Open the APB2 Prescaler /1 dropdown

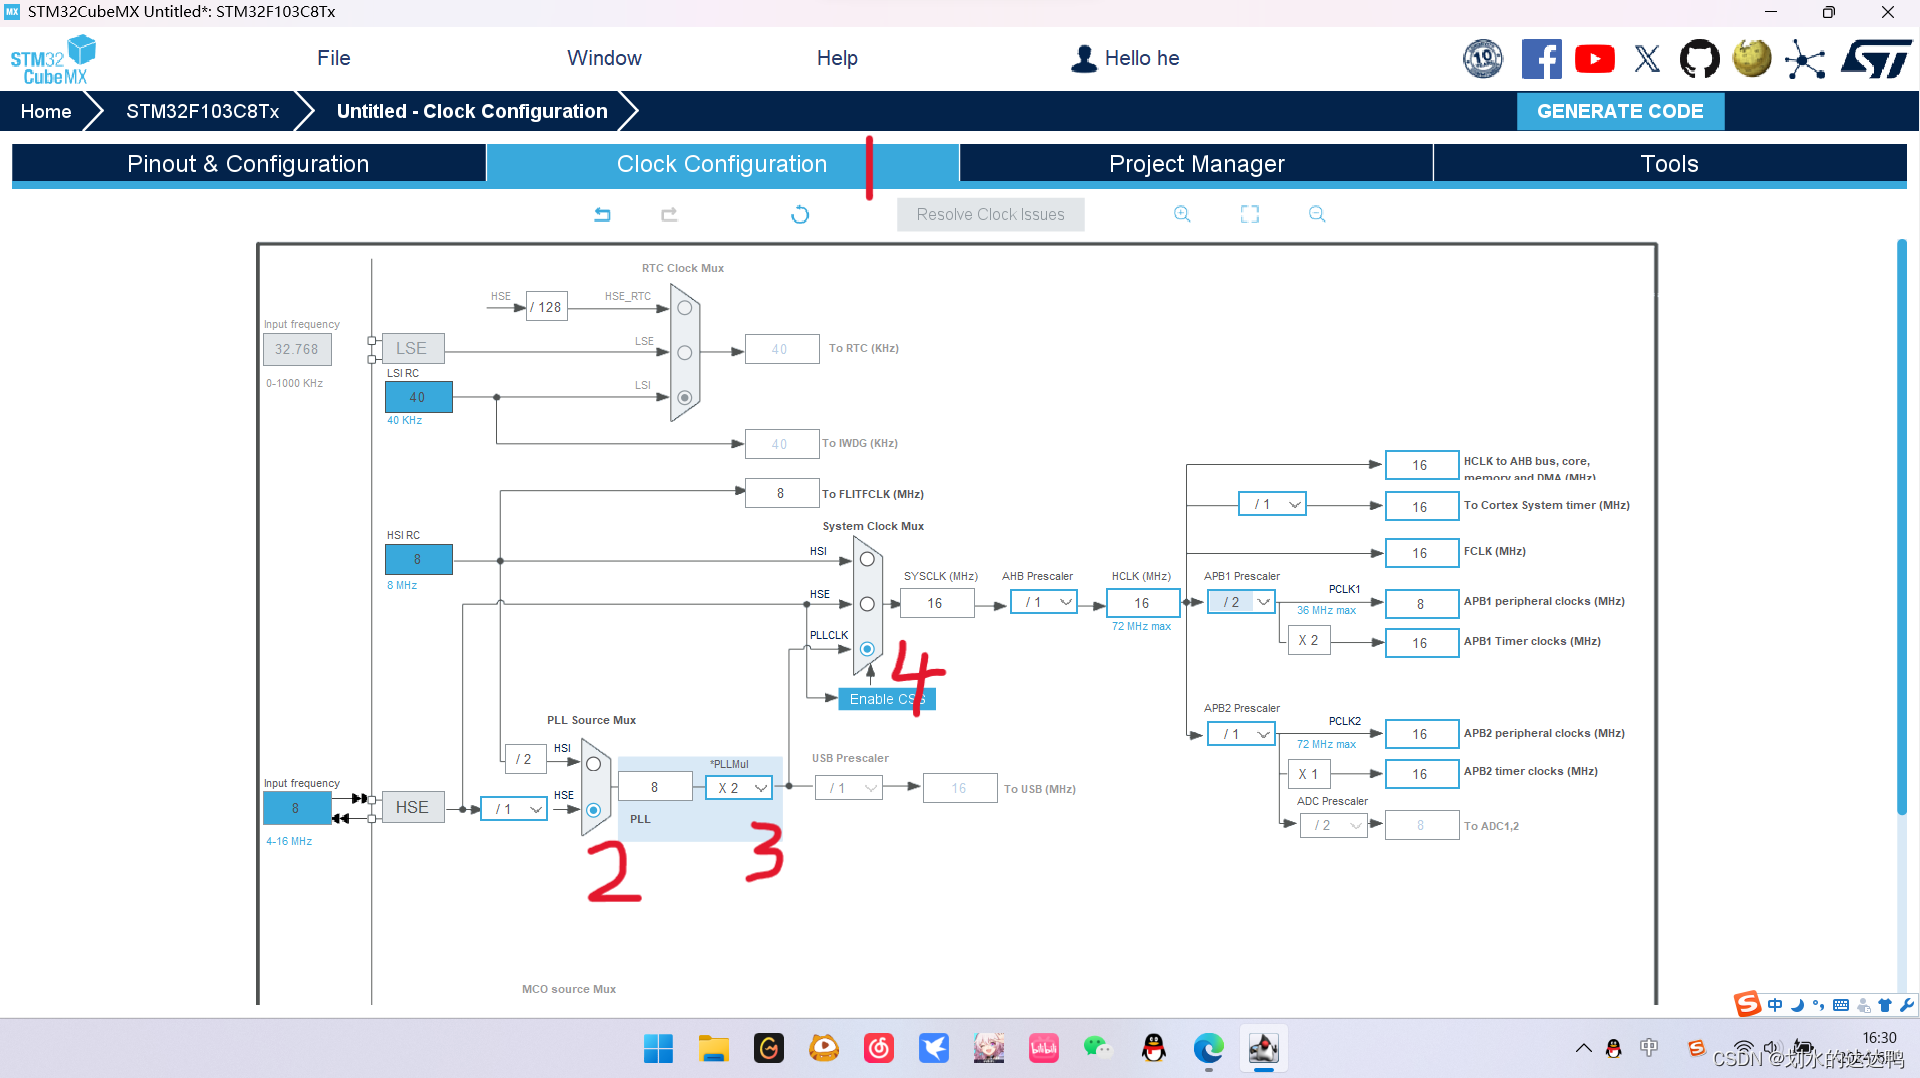point(1241,734)
